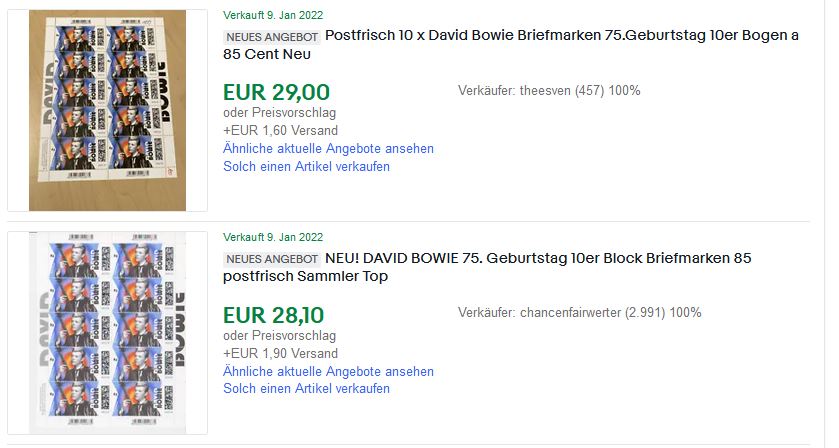The width and height of the screenshot is (839, 448).
Task: Click the price EUR 28,10
Action: [x=274, y=316]
